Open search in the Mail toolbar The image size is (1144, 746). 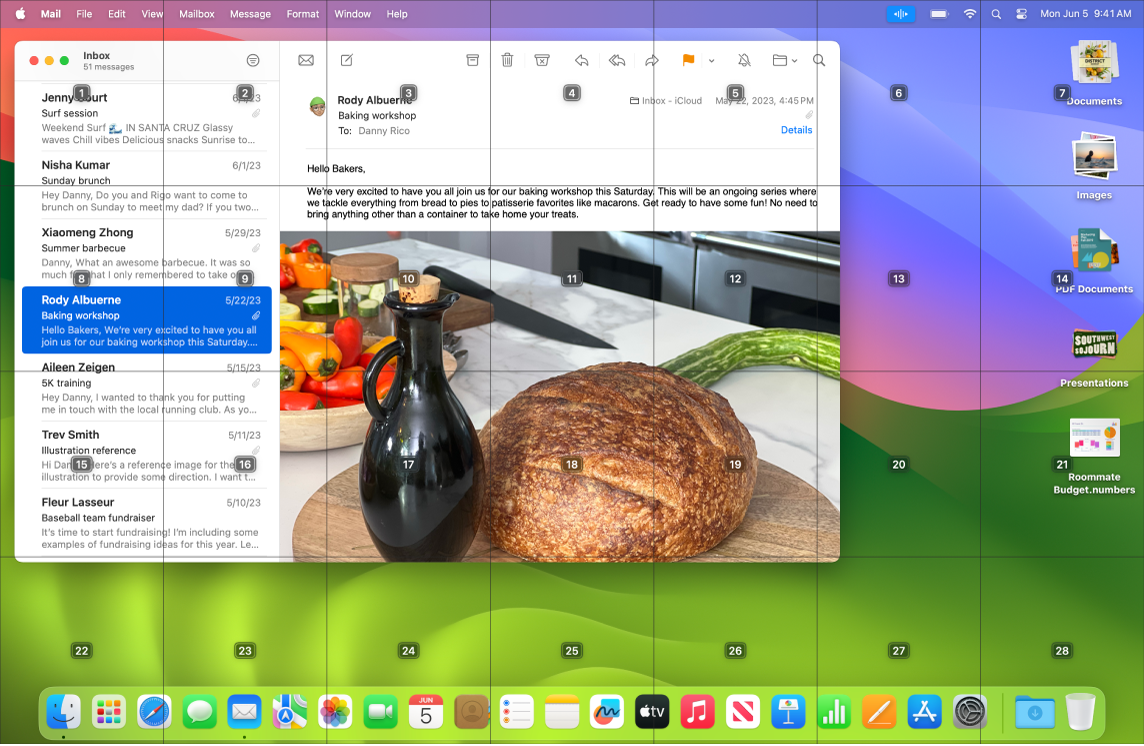tap(819, 60)
